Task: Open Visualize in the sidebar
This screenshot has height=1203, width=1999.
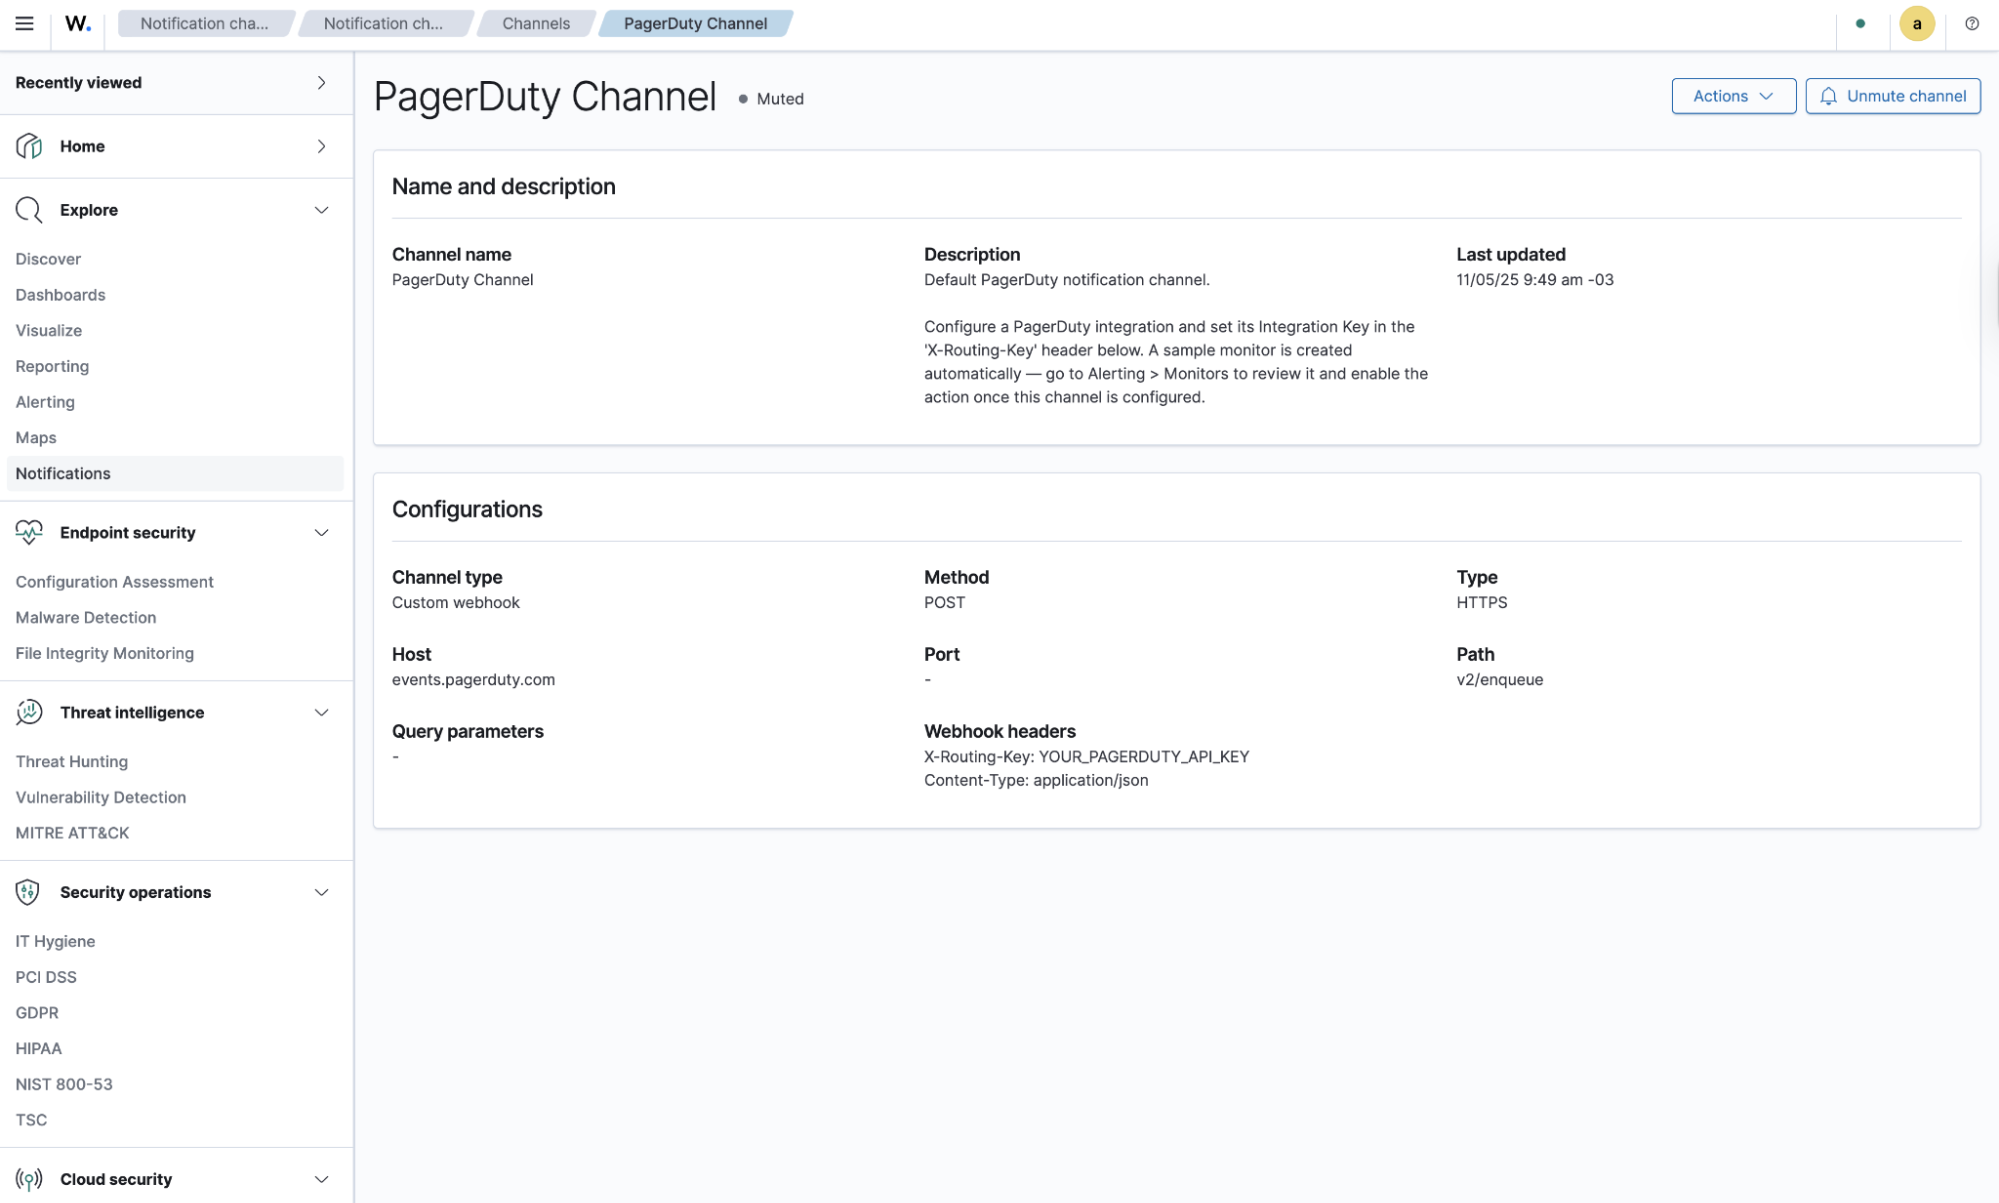Action: [x=48, y=330]
